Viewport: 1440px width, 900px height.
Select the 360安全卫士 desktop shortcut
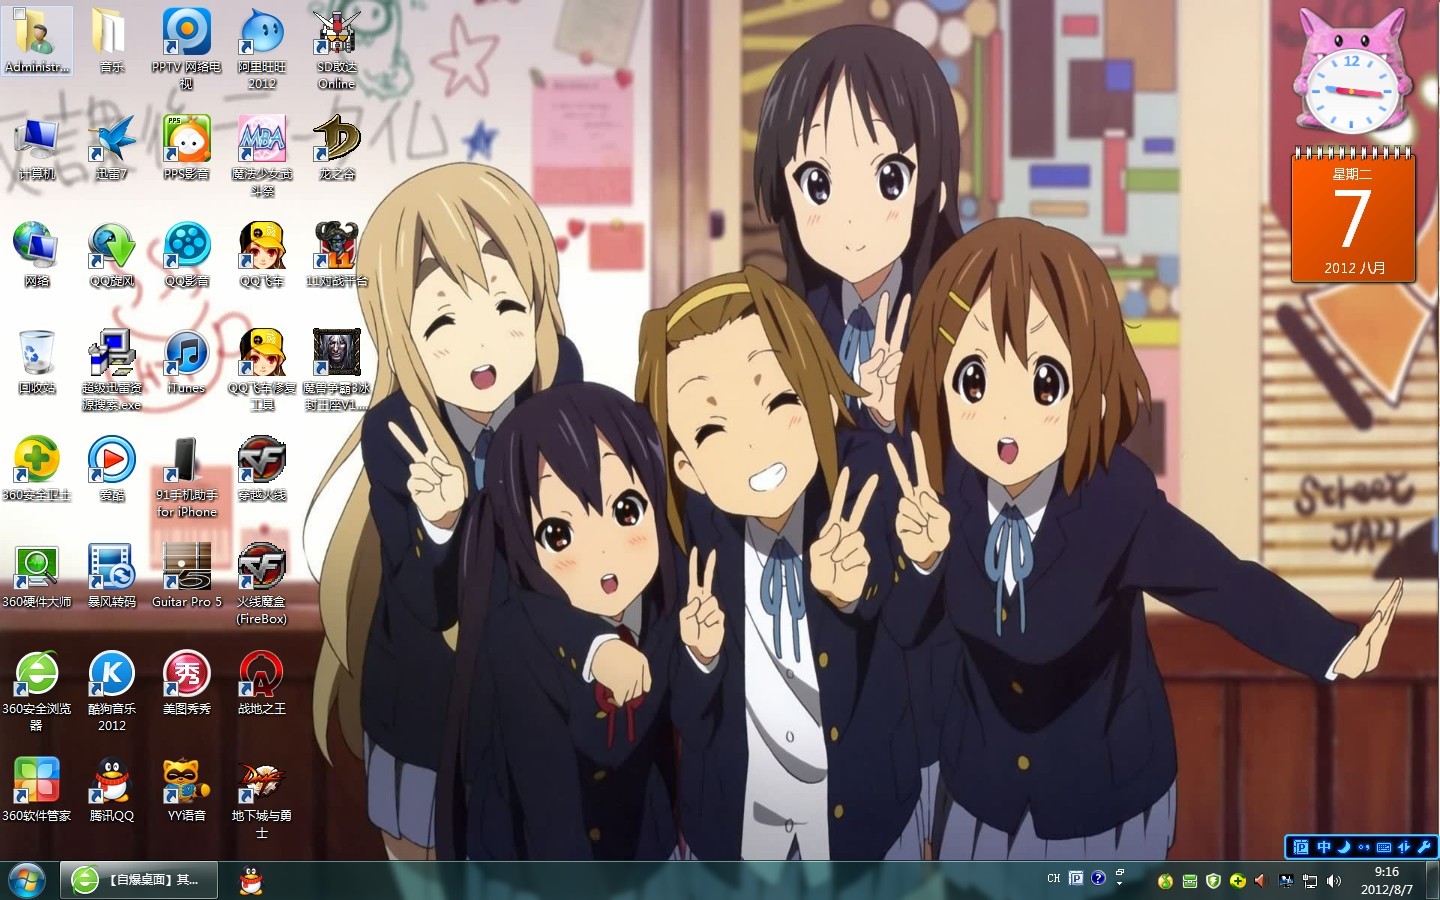point(37,468)
